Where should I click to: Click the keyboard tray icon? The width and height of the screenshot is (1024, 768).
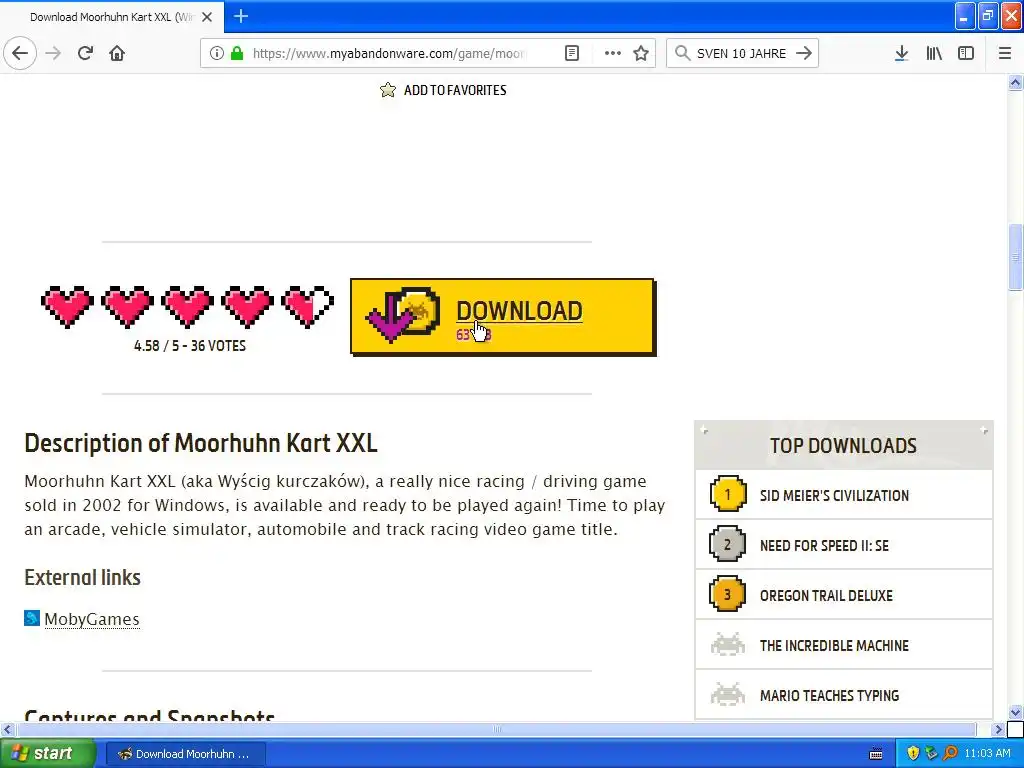click(x=876, y=754)
